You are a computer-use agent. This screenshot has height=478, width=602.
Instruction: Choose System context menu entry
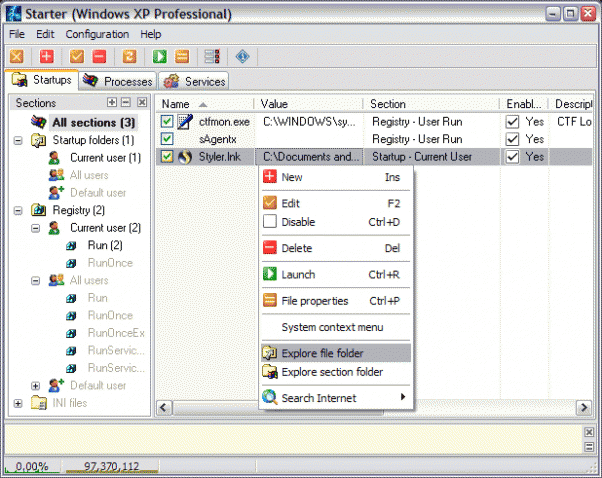click(336, 327)
